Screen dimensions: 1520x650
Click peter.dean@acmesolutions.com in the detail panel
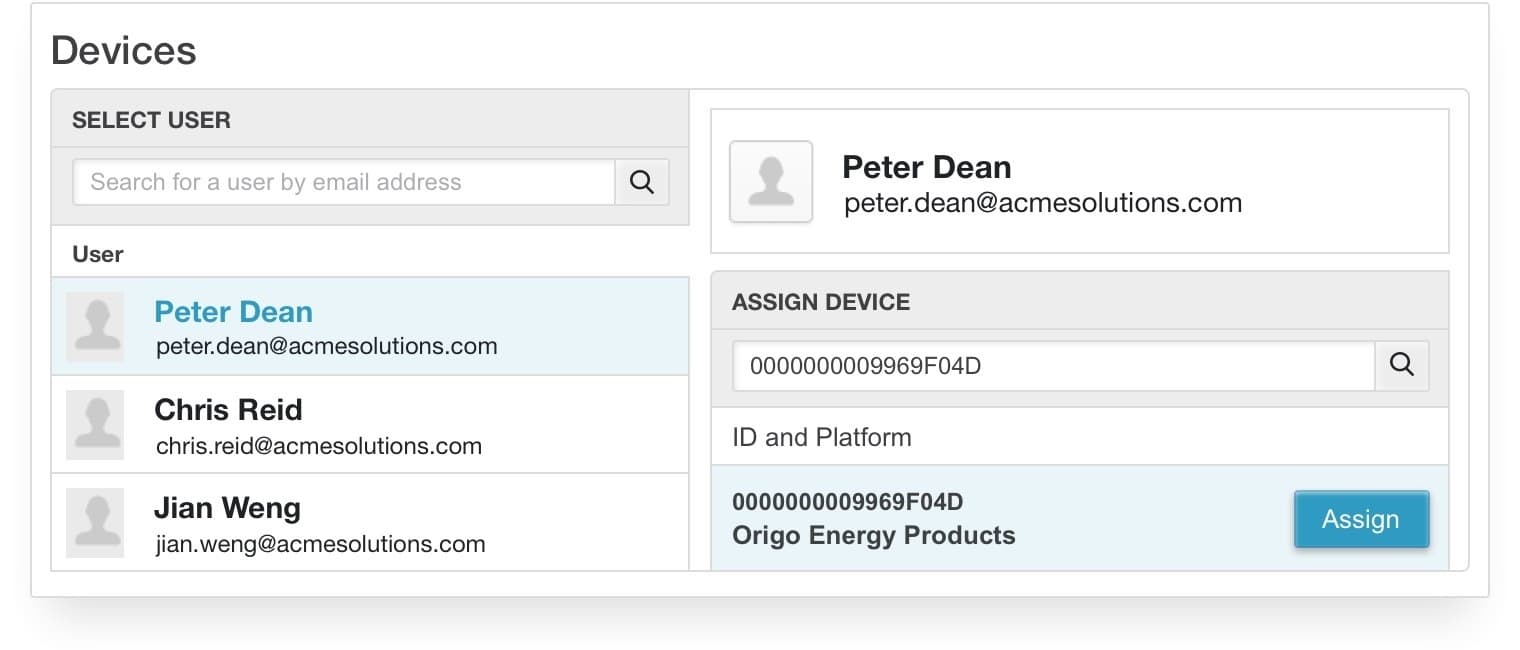1042,203
